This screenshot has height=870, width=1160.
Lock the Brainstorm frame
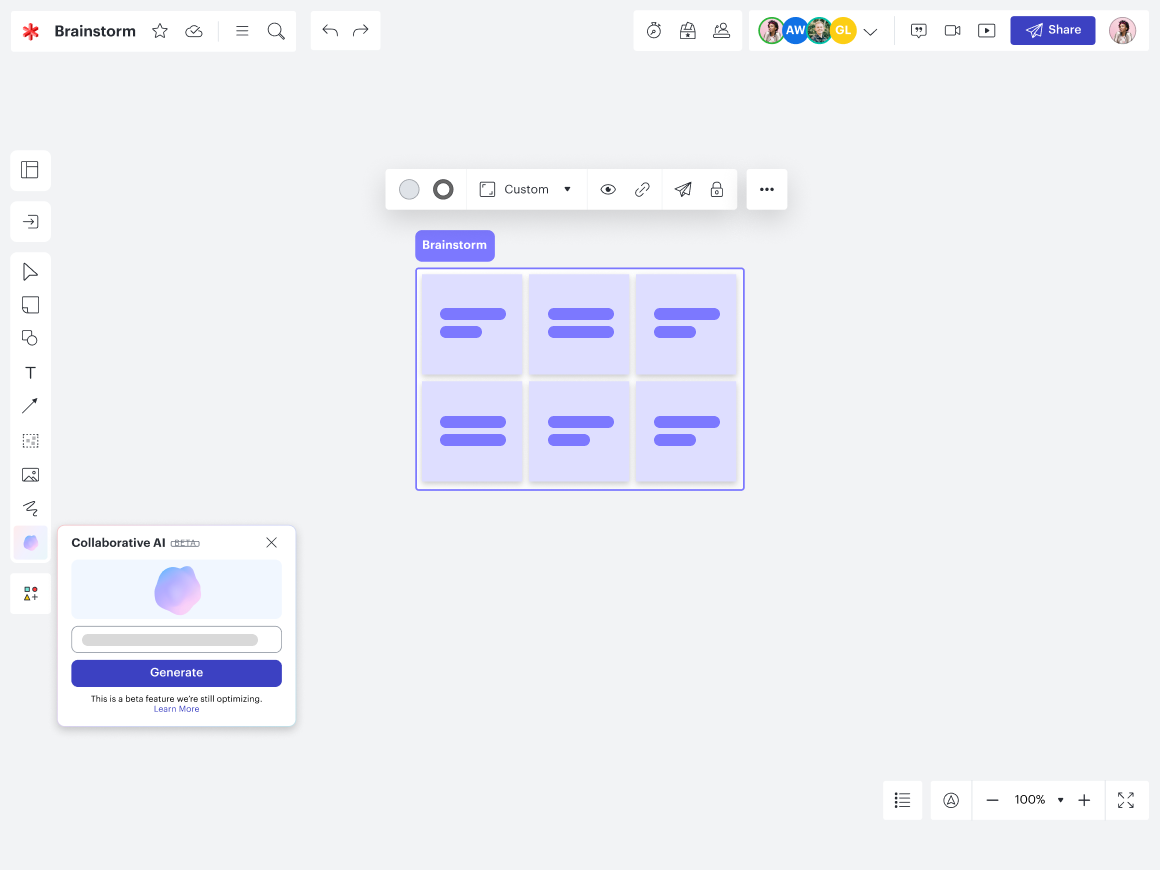(716, 189)
